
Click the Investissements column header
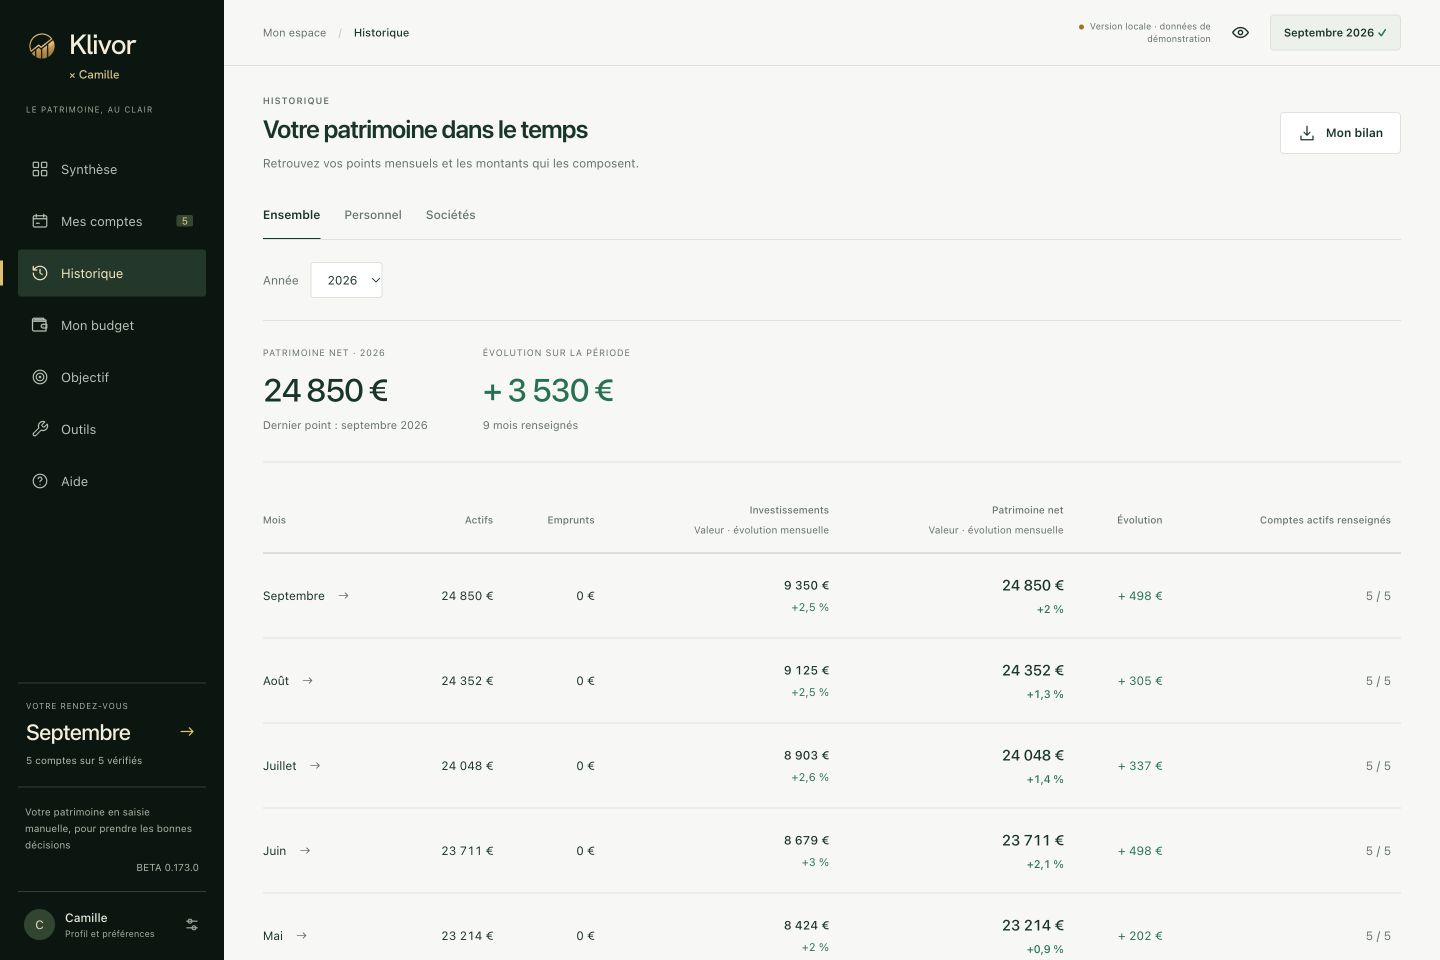click(789, 510)
